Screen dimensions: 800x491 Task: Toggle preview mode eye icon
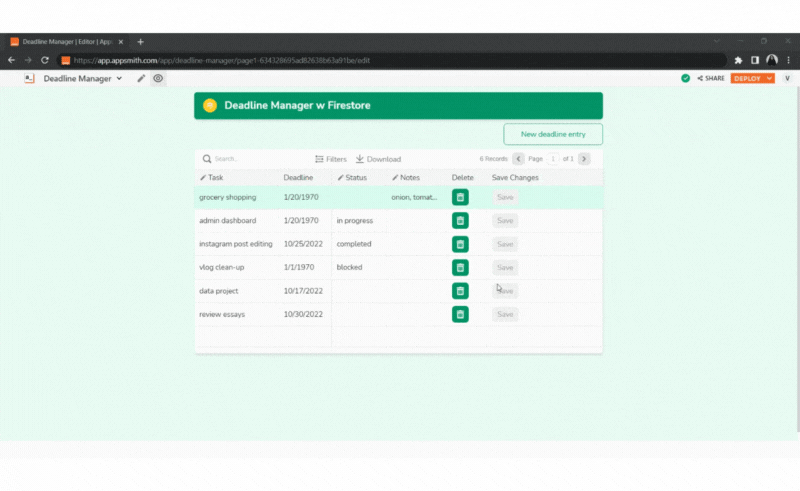click(x=158, y=78)
